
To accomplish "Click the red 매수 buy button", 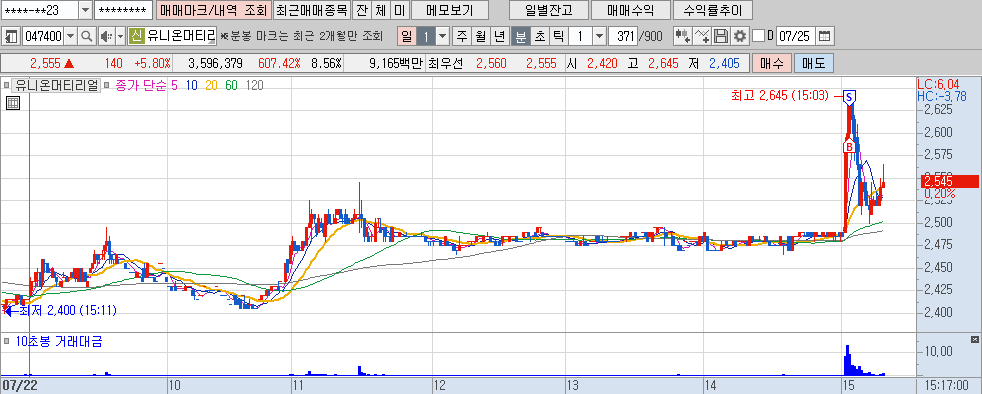I will [x=772, y=63].
